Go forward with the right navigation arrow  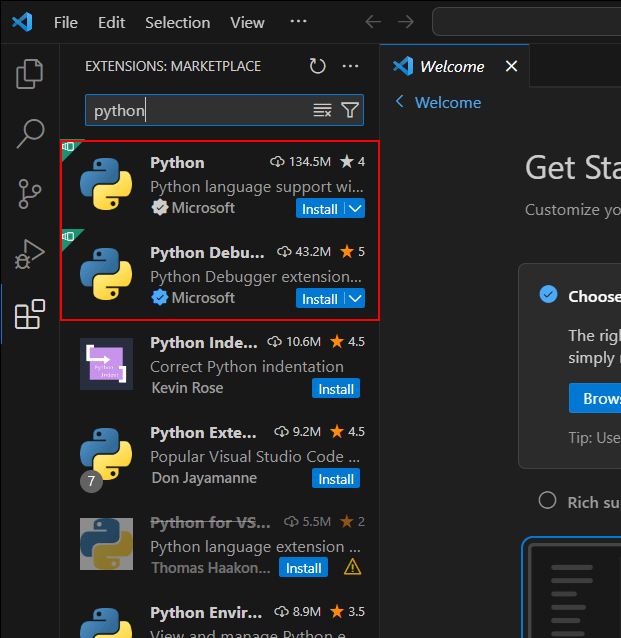coord(406,22)
